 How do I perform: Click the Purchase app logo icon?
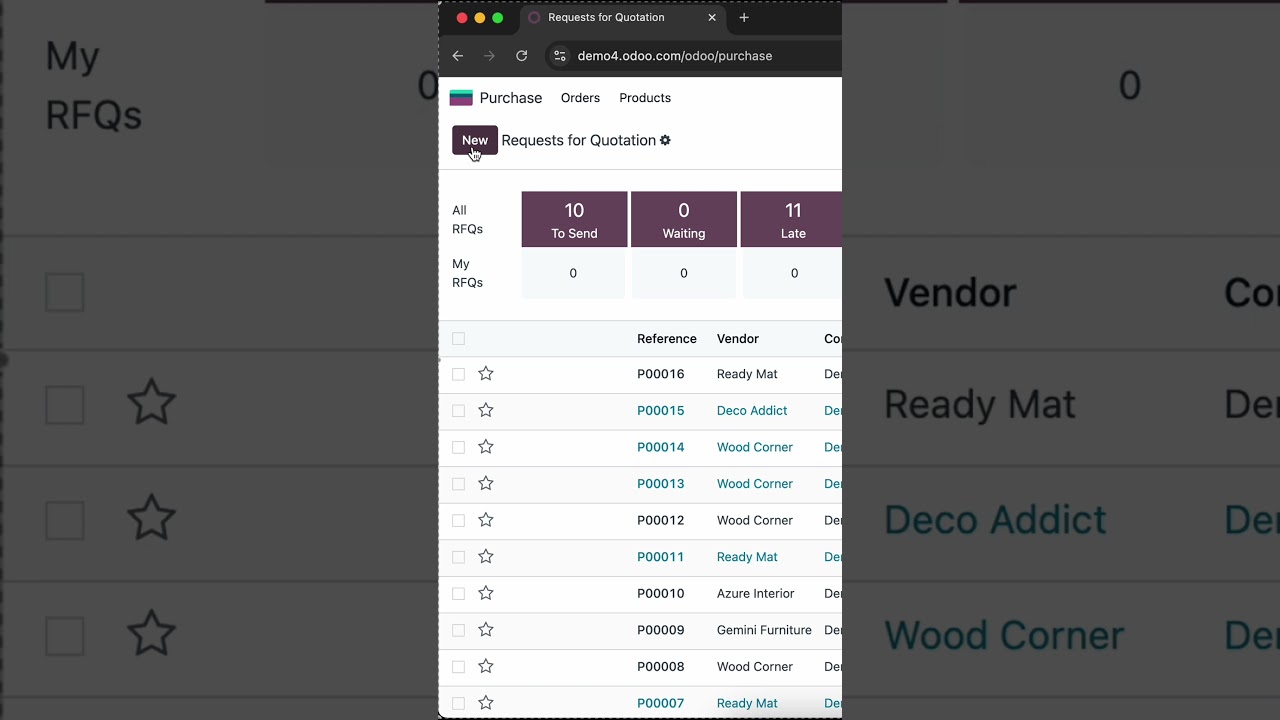pyautogui.click(x=461, y=98)
